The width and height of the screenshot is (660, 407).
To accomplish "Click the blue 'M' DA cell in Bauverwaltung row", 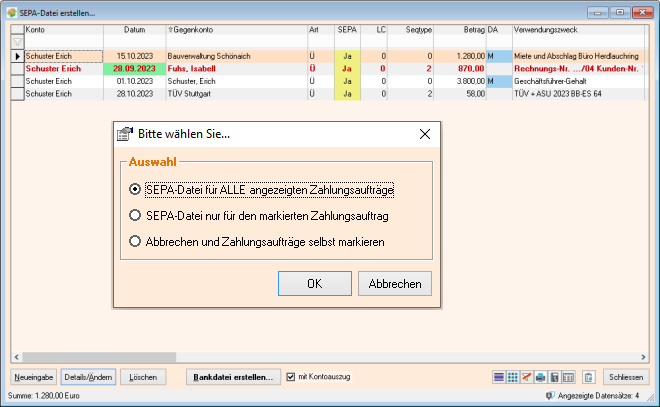I will [499, 56].
